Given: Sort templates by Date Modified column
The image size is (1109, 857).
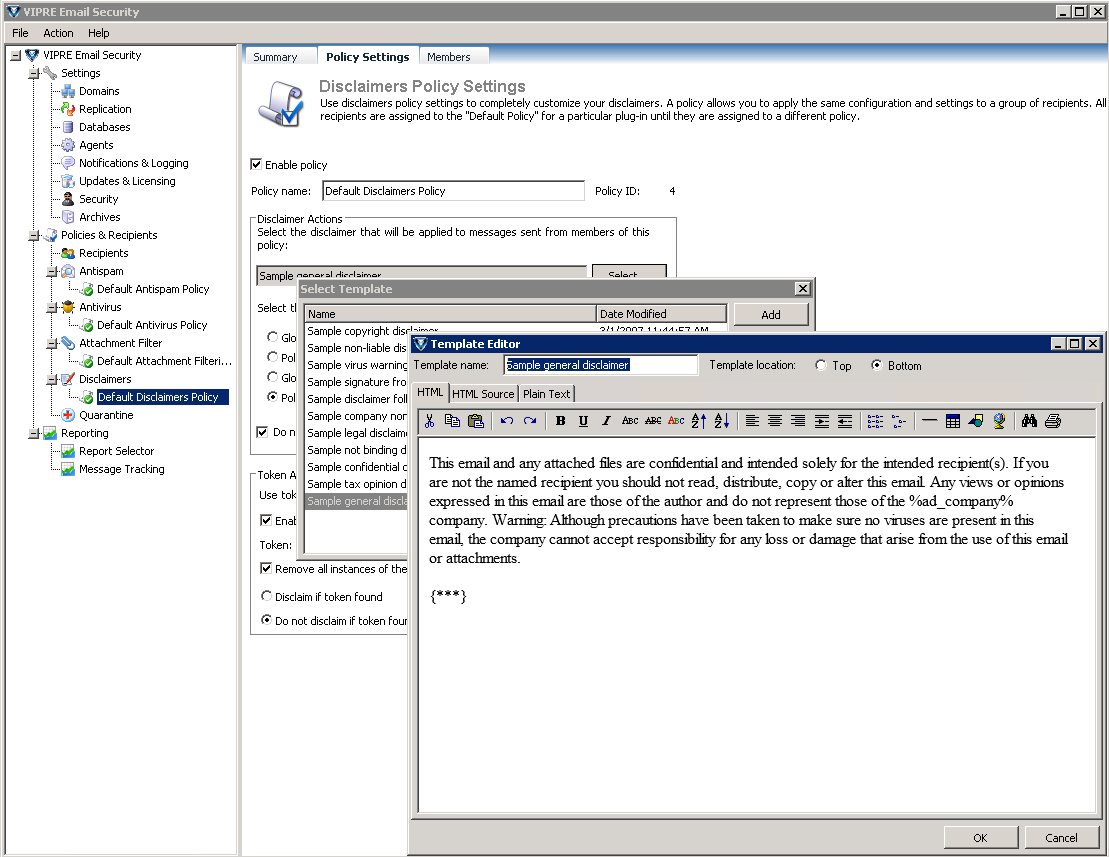Looking at the screenshot, I should click(x=661, y=313).
